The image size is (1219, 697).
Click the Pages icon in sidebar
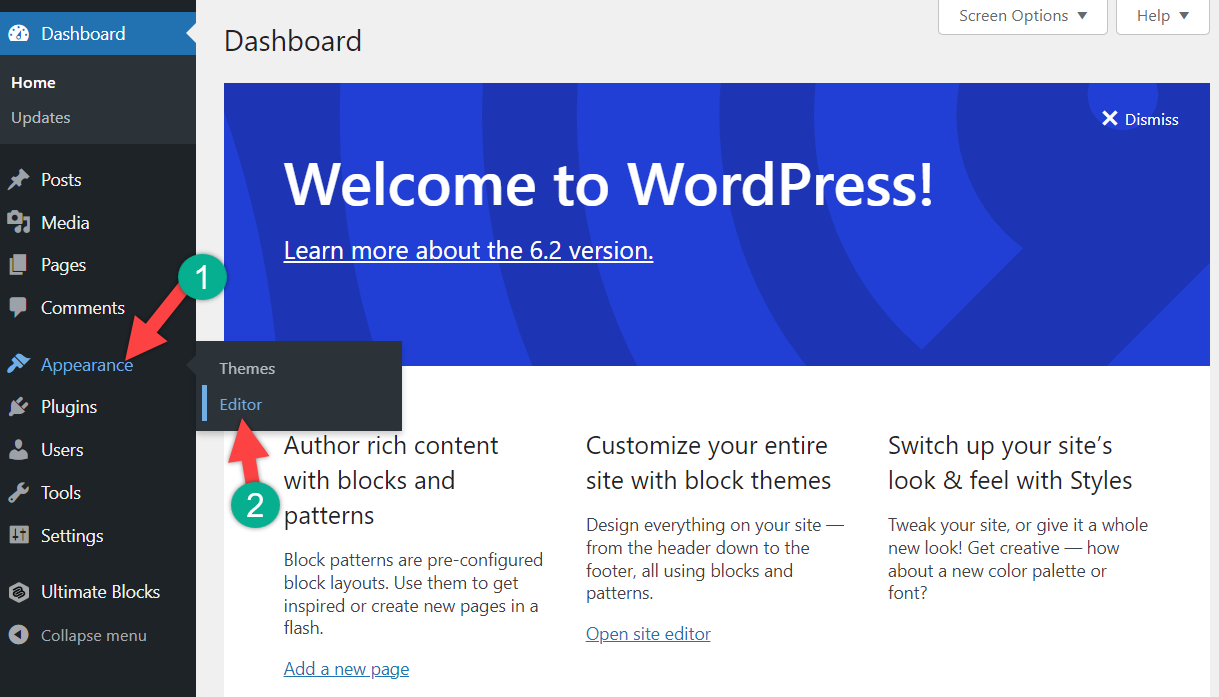point(19,265)
